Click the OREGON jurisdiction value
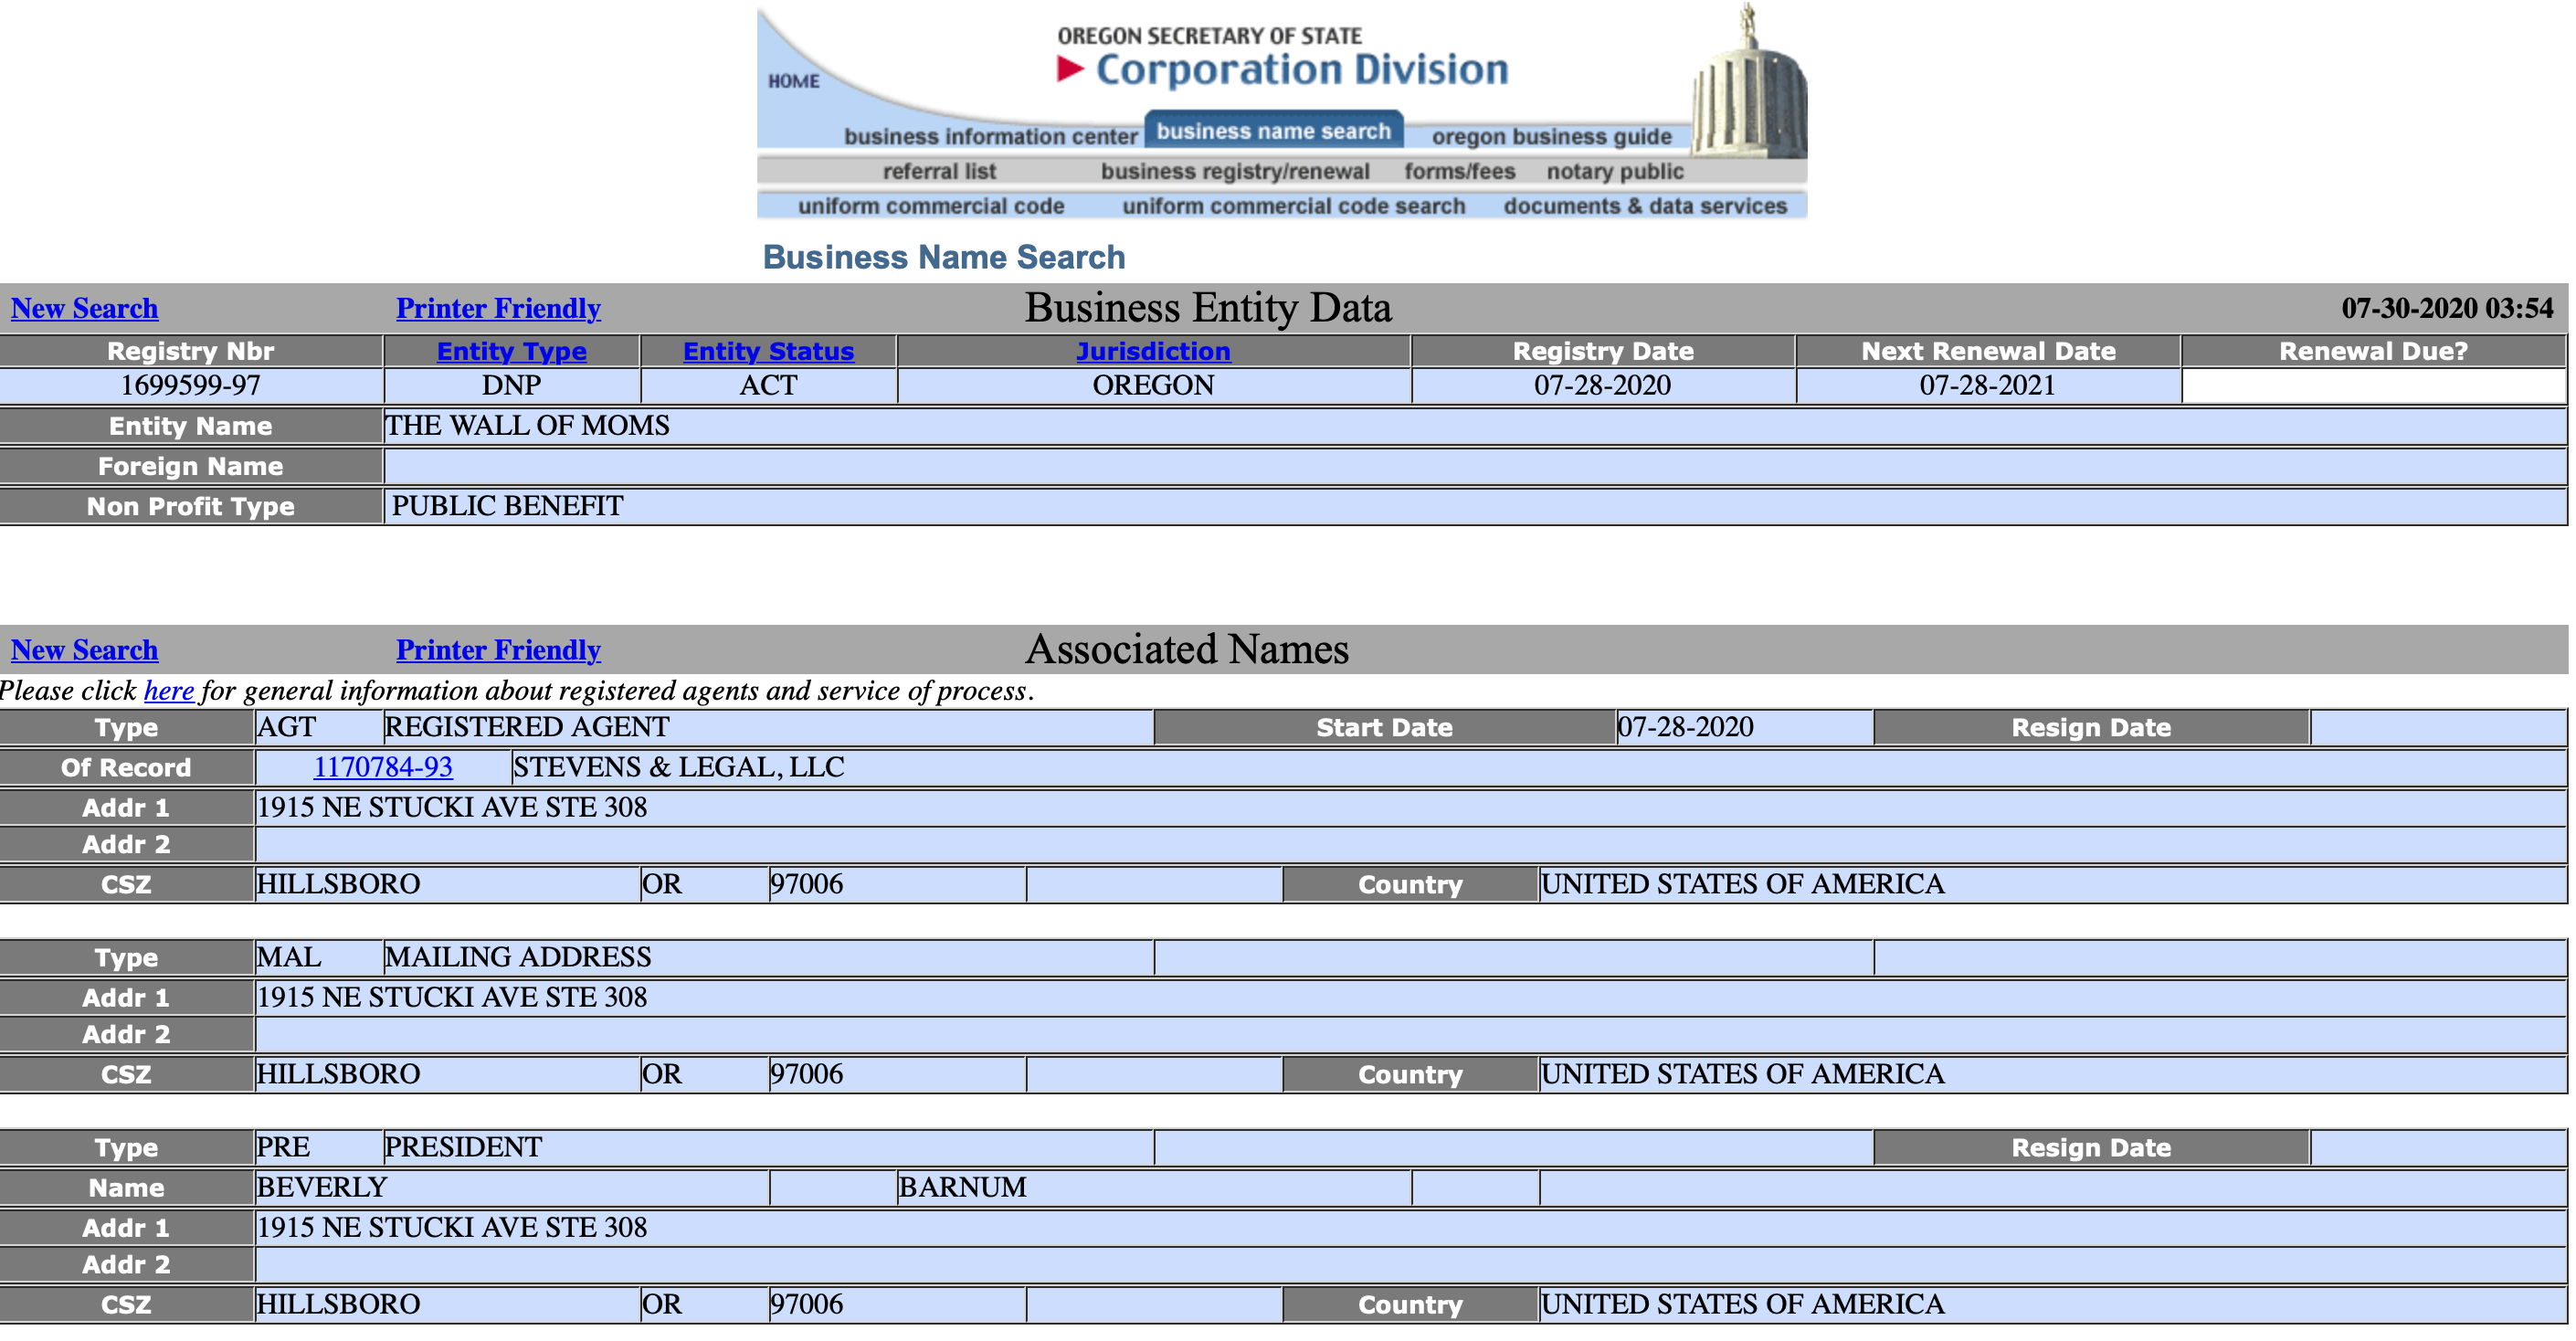This screenshot has width=2576, height=1341. 1153,385
